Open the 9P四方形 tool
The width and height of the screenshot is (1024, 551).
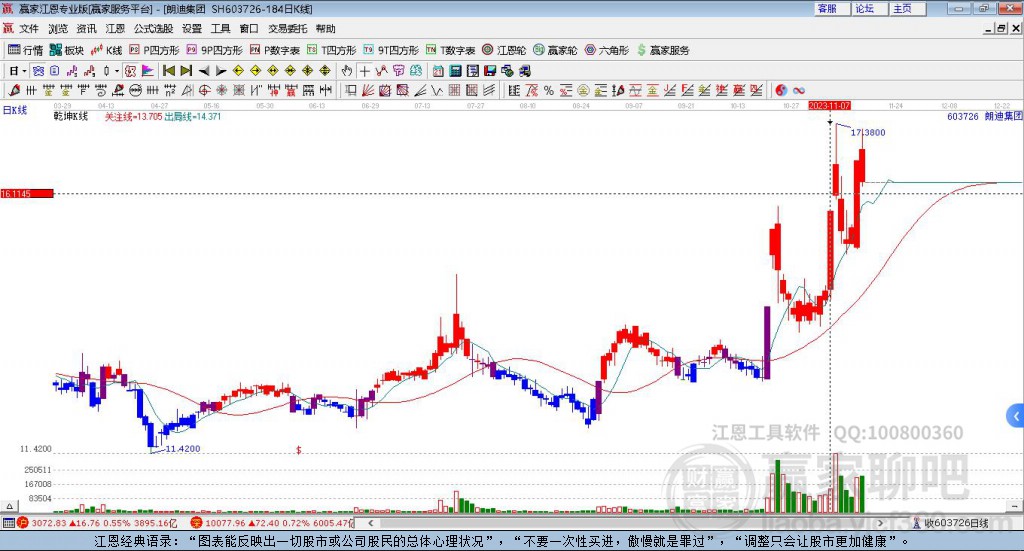[x=214, y=50]
